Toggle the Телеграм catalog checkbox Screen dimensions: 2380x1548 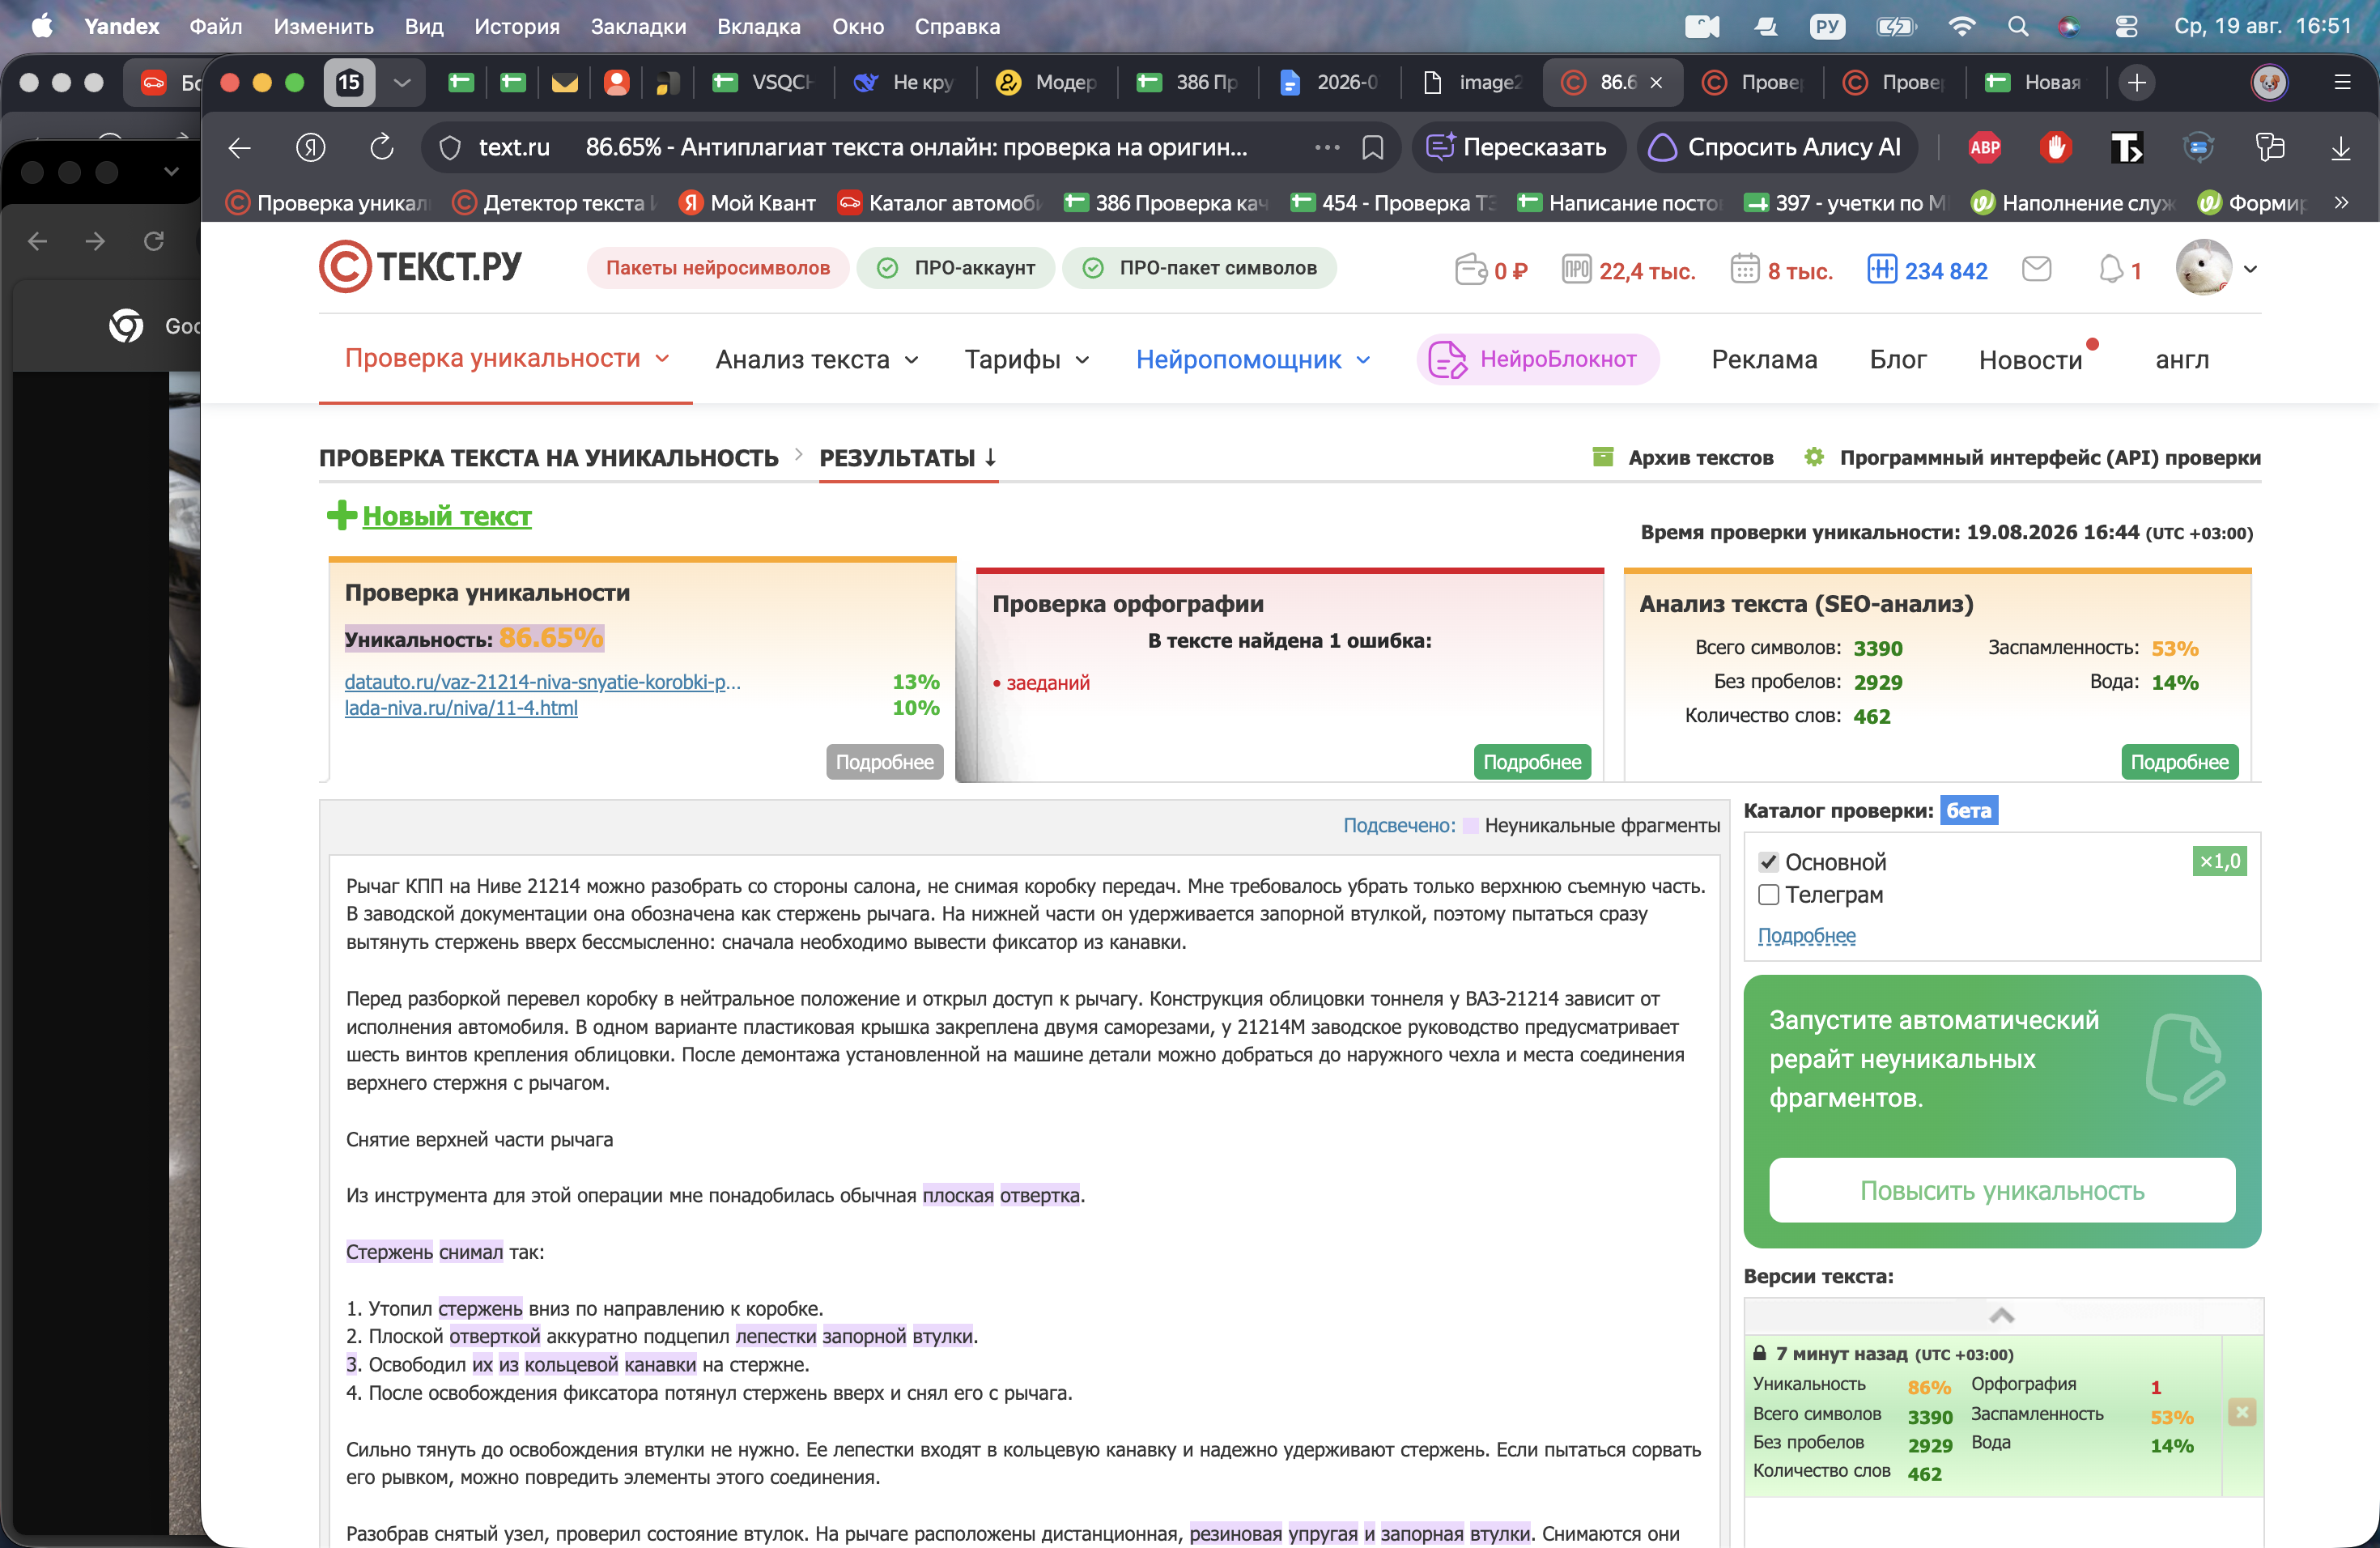tap(1769, 895)
